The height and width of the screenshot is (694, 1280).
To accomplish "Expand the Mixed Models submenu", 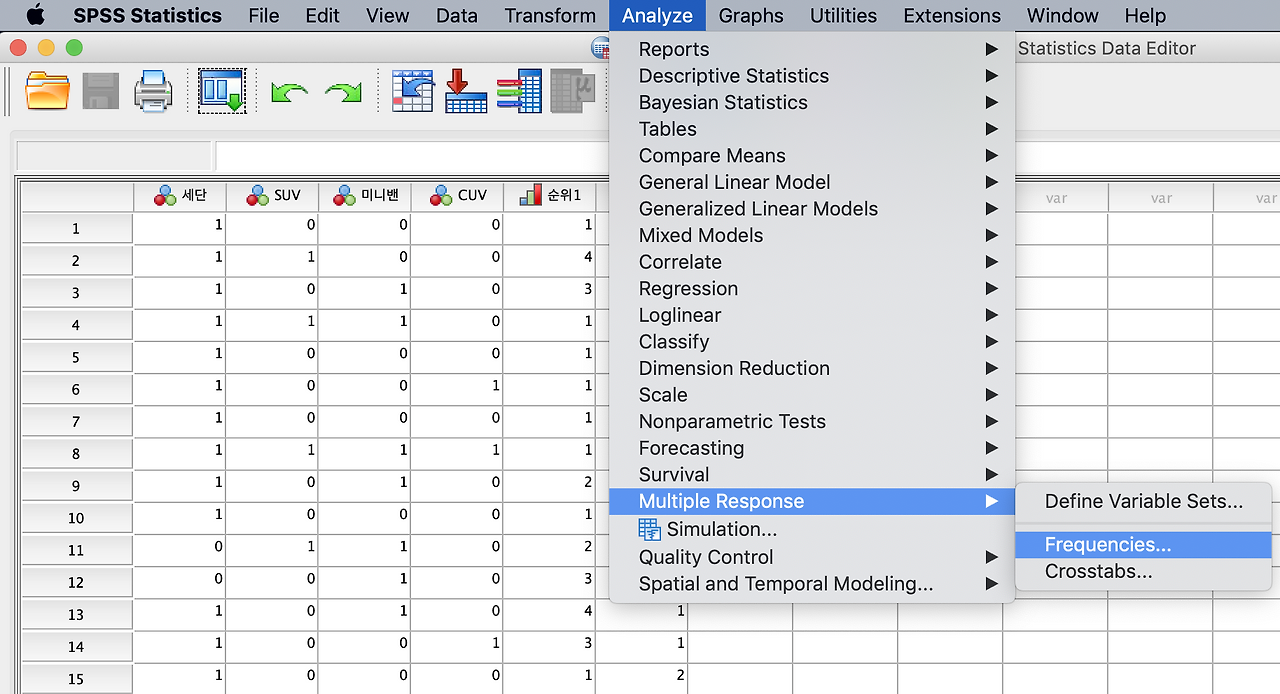I will (x=812, y=235).
